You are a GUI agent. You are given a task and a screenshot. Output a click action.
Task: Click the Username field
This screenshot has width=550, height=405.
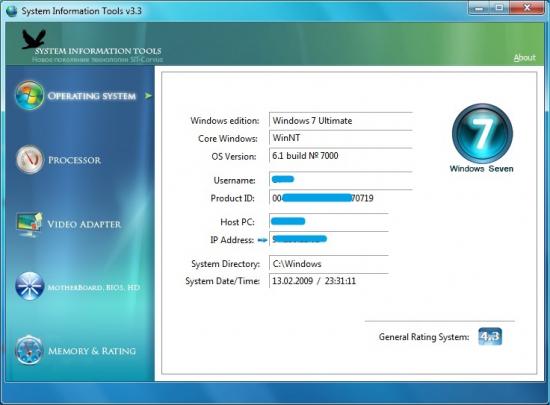[341, 180]
